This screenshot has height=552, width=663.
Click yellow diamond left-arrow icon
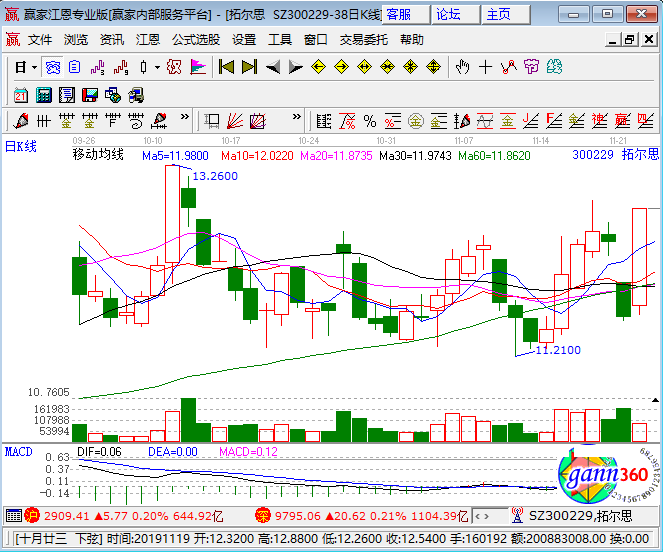click(x=318, y=67)
